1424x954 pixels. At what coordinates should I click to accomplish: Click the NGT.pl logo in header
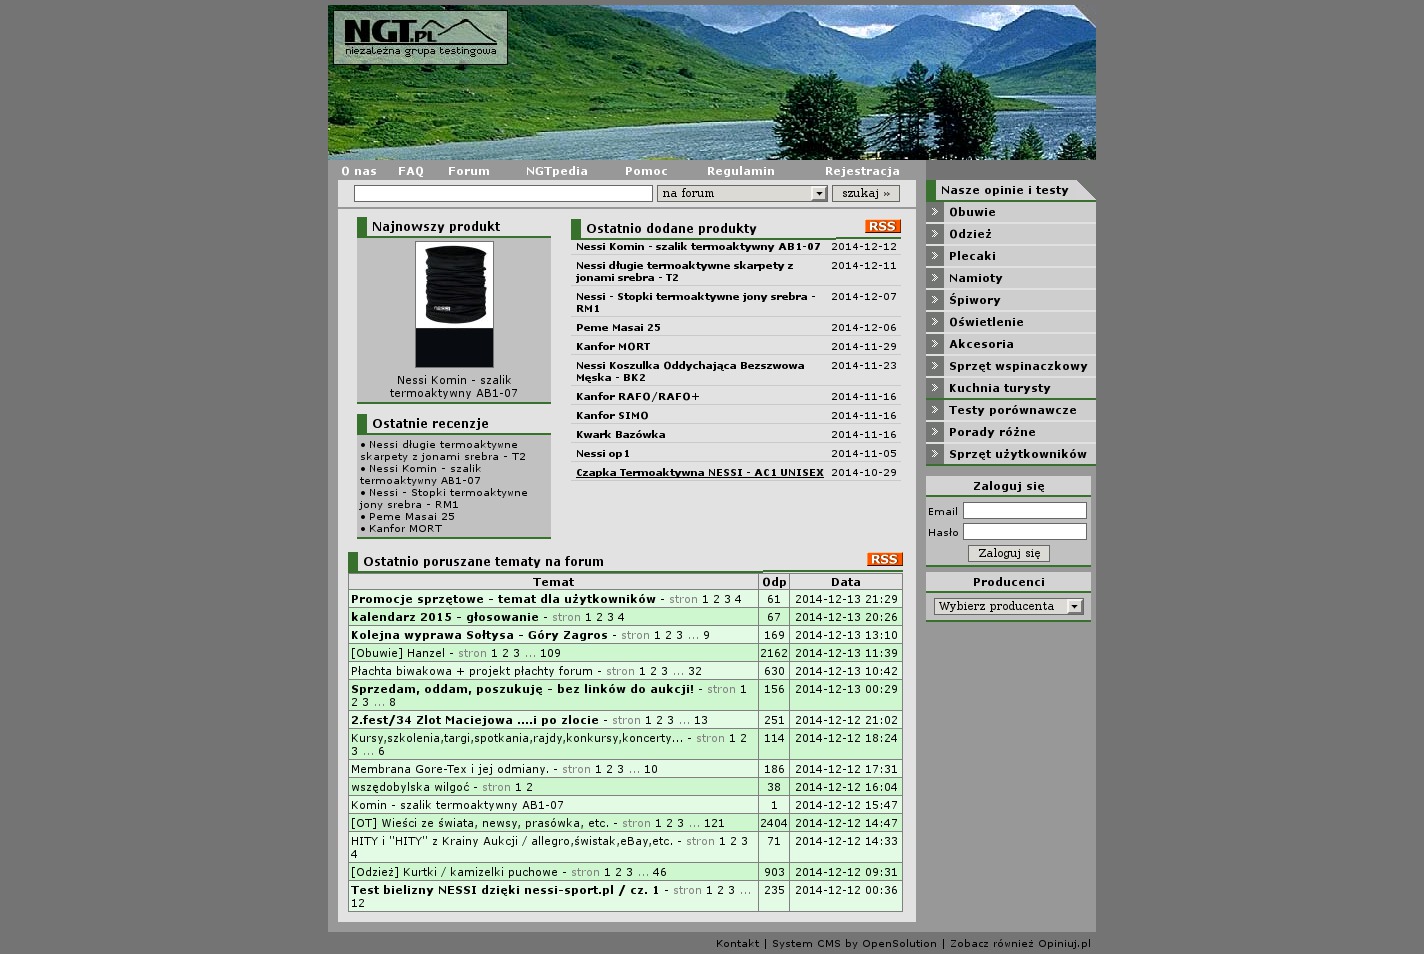coord(420,37)
